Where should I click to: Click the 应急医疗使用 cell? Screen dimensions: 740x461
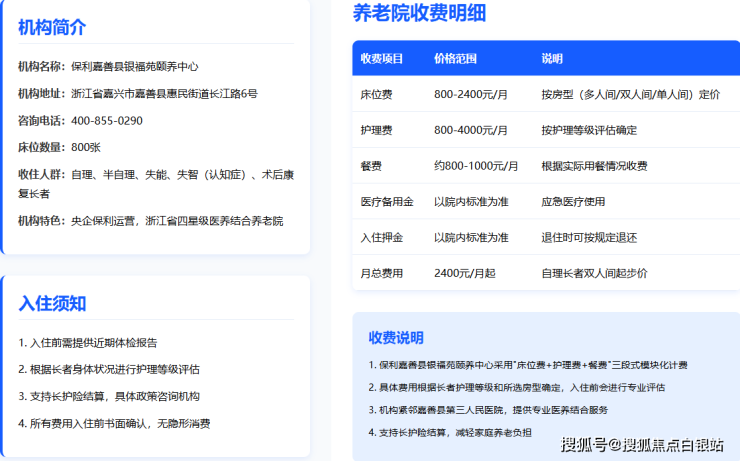point(573,202)
